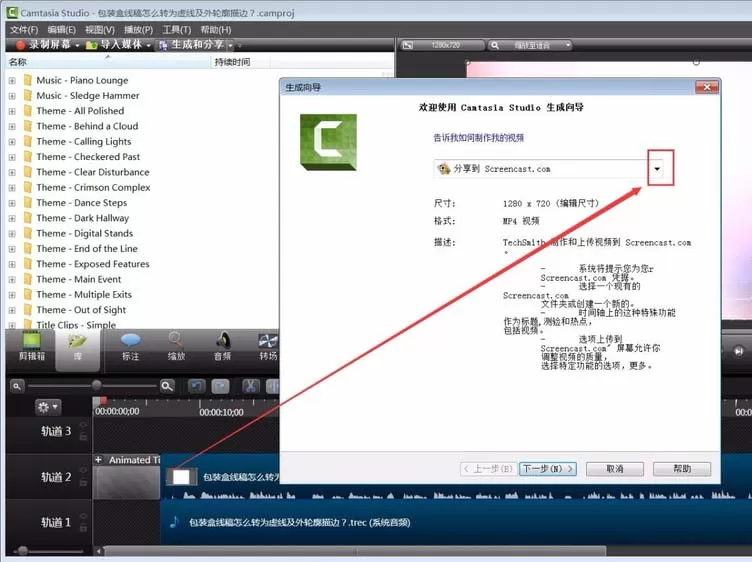Click the 帮助 button in wizard
Image resolution: width=752 pixels, height=562 pixels.
click(682, 468)
